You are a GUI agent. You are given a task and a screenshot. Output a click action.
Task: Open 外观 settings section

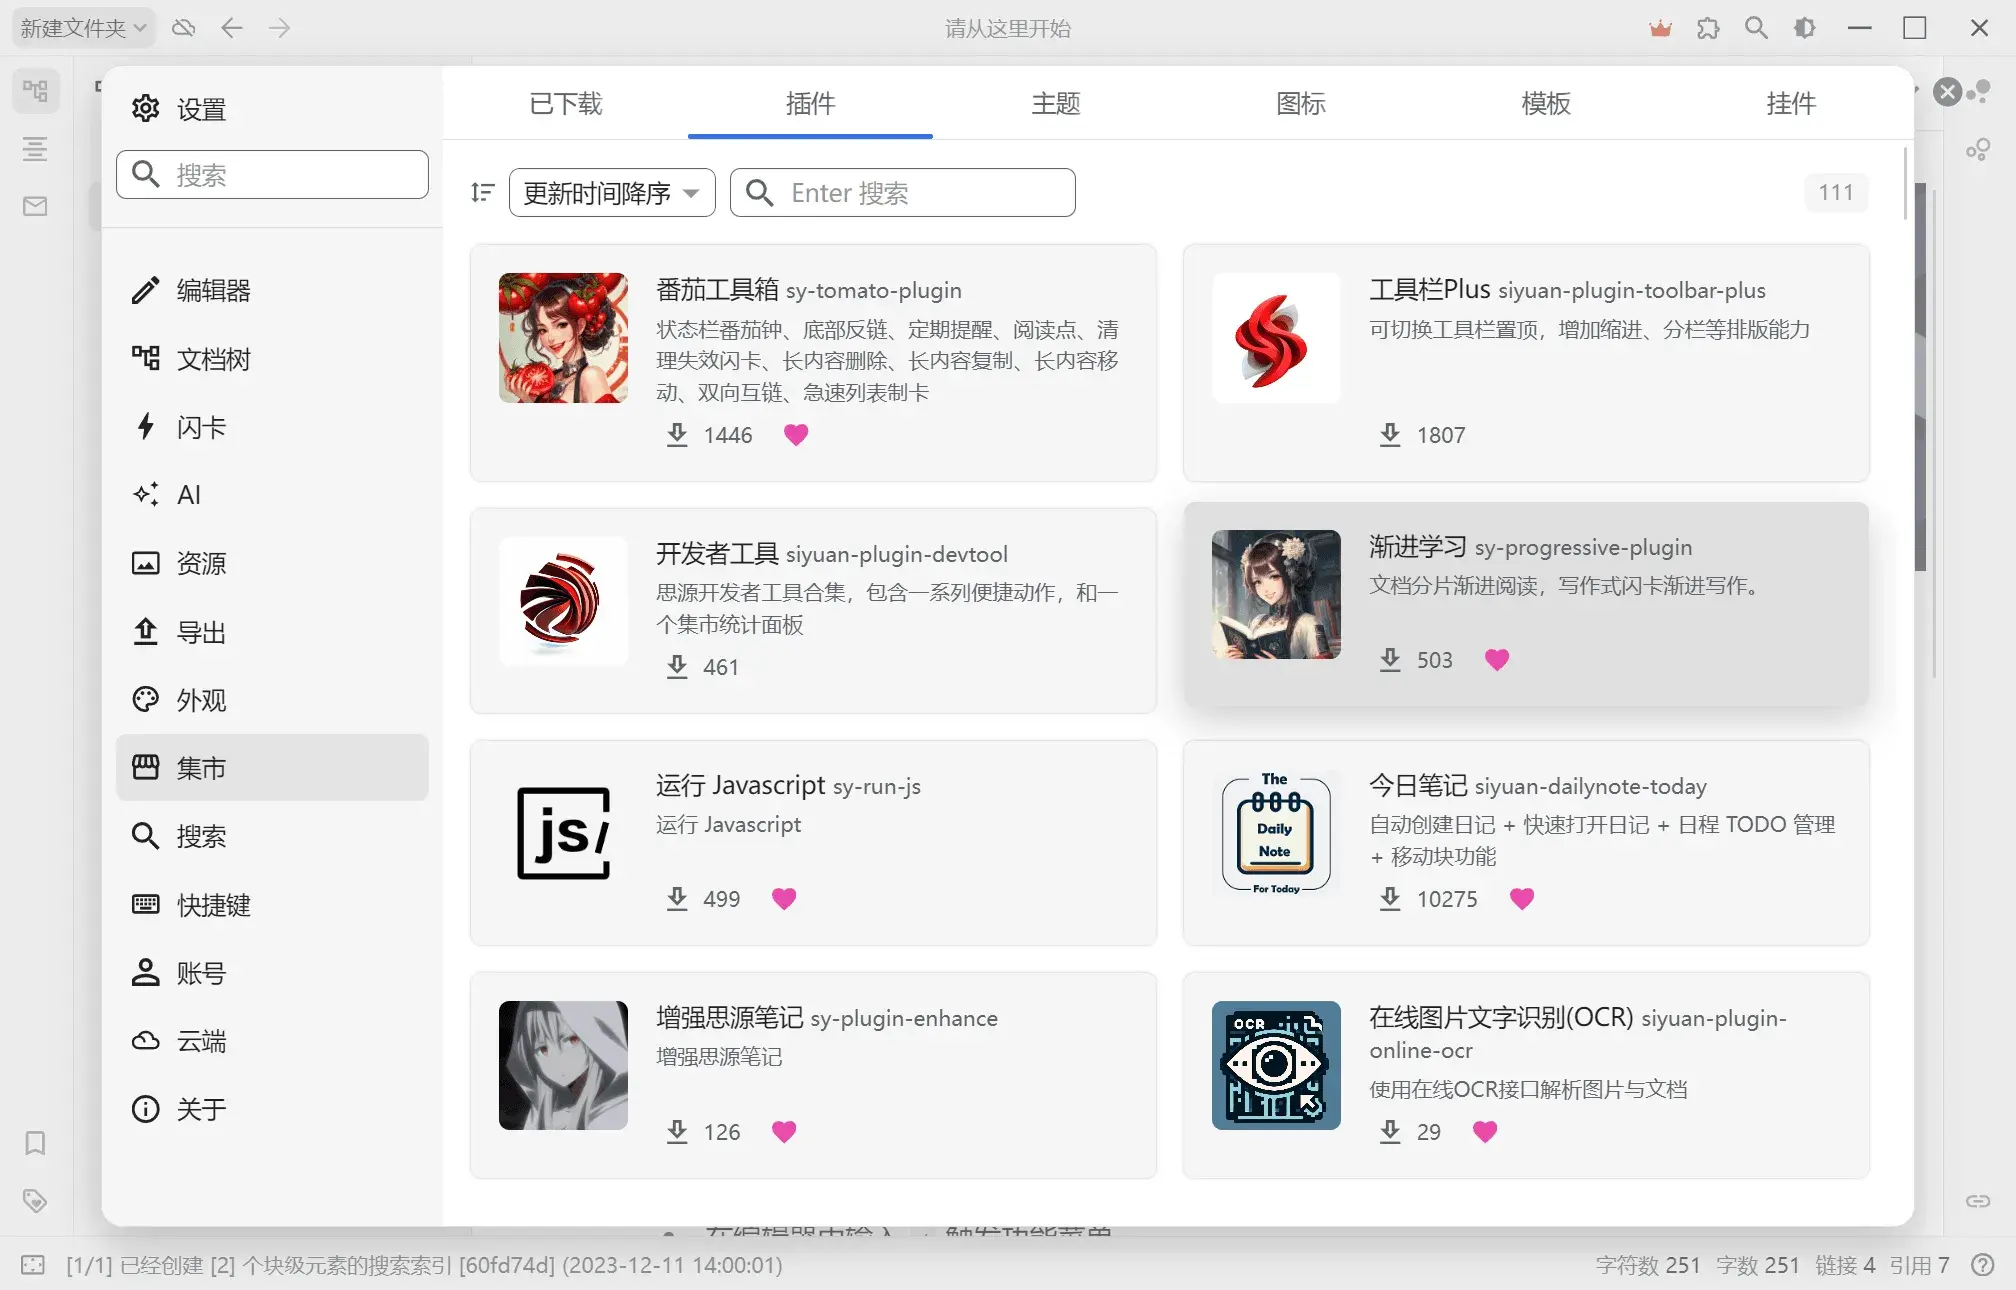coord(272,700)
